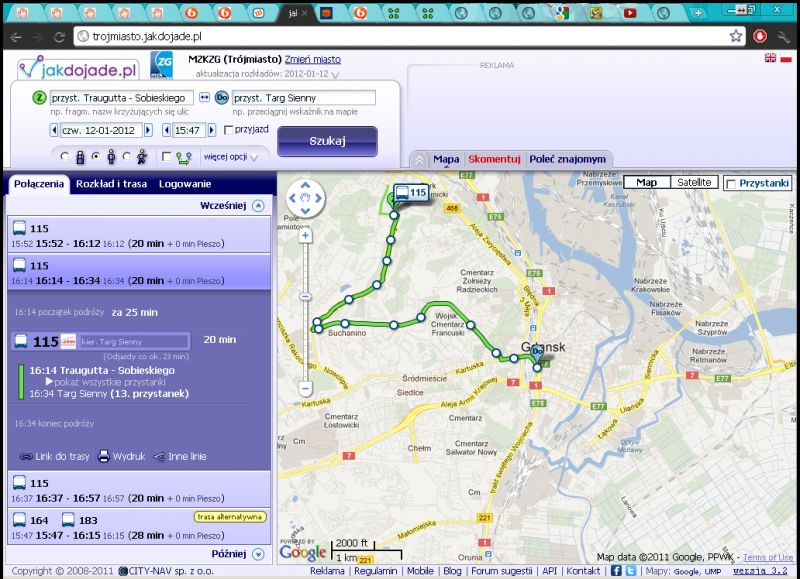Increase the departure time
The width and height of the screenshot is (800, 579).
(212, 130)
